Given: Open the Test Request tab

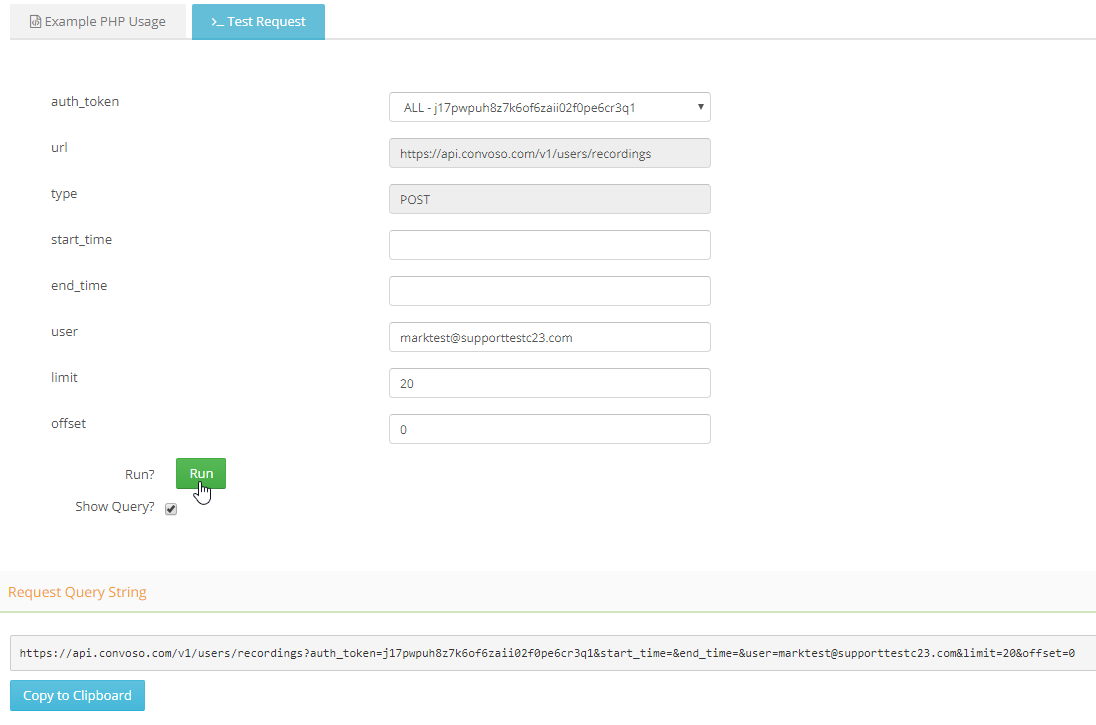Looking at the screenshot, I should click(x=258, y=22).
